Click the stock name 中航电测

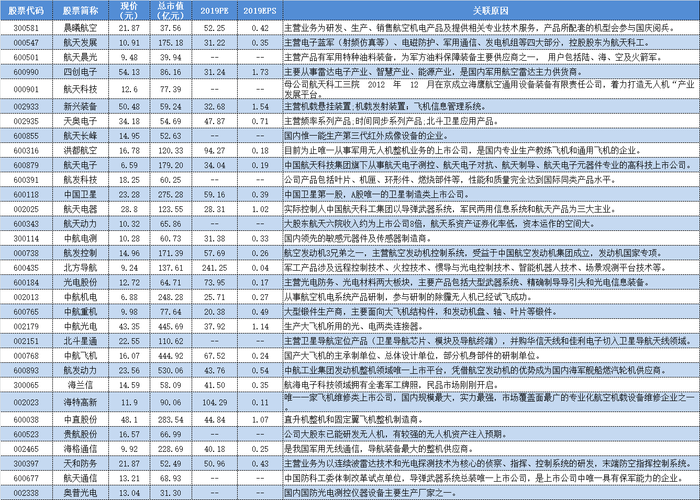(x=80, y=238)
